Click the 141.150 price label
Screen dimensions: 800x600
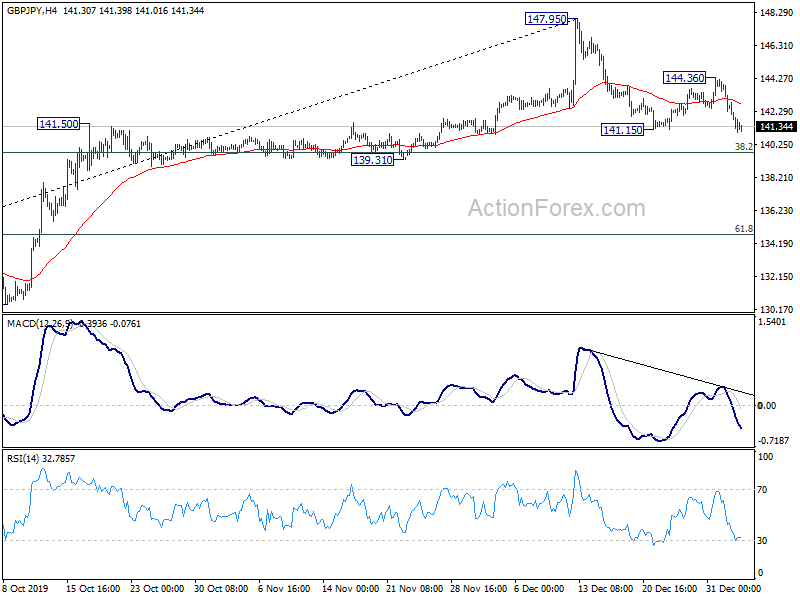pos(622,130)
